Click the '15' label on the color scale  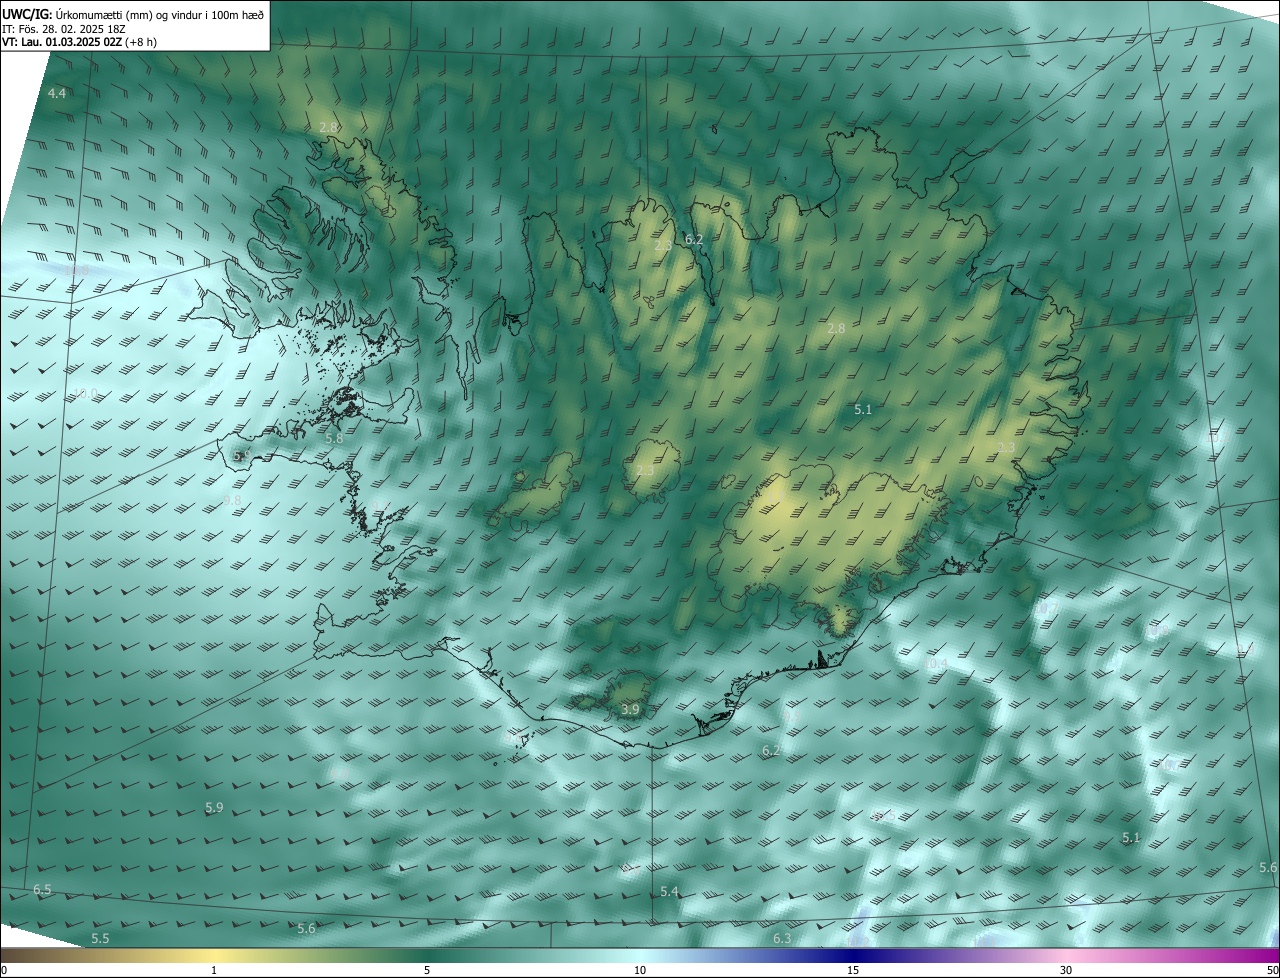(x=853, y=970)
